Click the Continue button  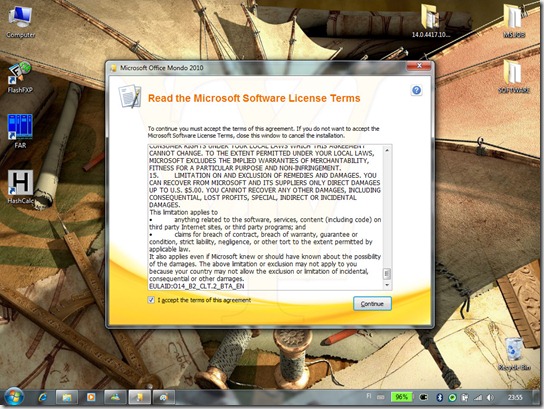click(372, 304)
